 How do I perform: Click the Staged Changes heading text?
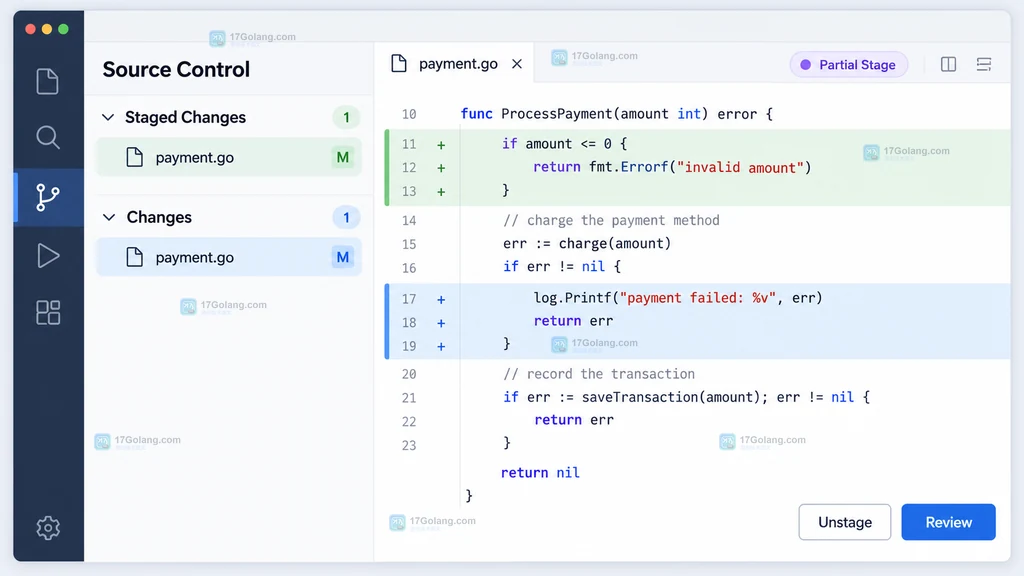(x=185, y=118)
